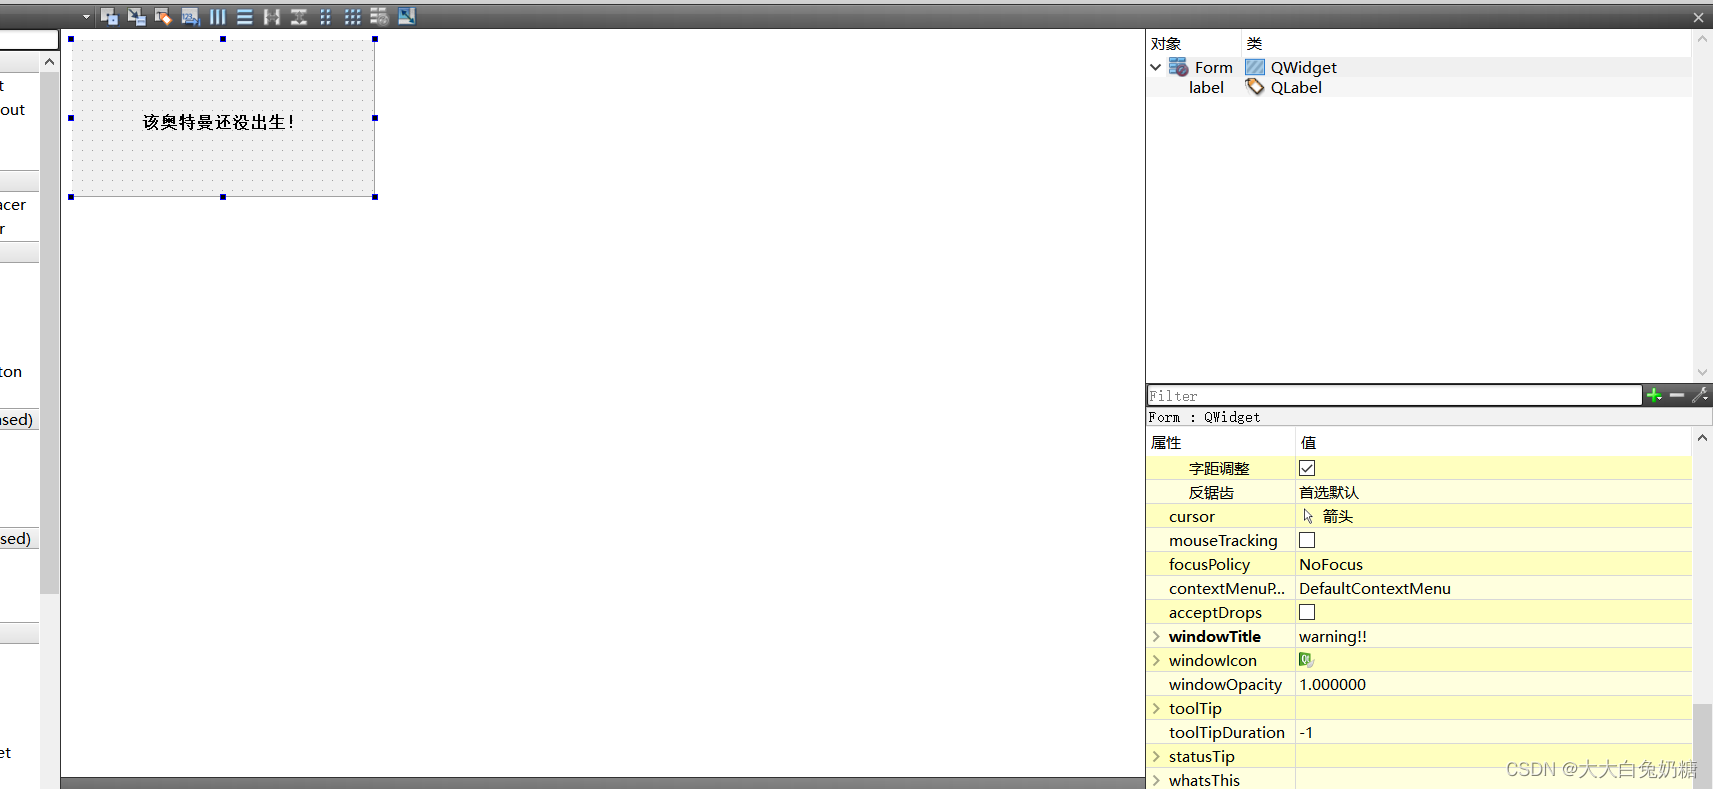Select the 该奥特曼还没出生! label on form
The width and height of the screenshot is (1713, 789).
click(219, 122)
